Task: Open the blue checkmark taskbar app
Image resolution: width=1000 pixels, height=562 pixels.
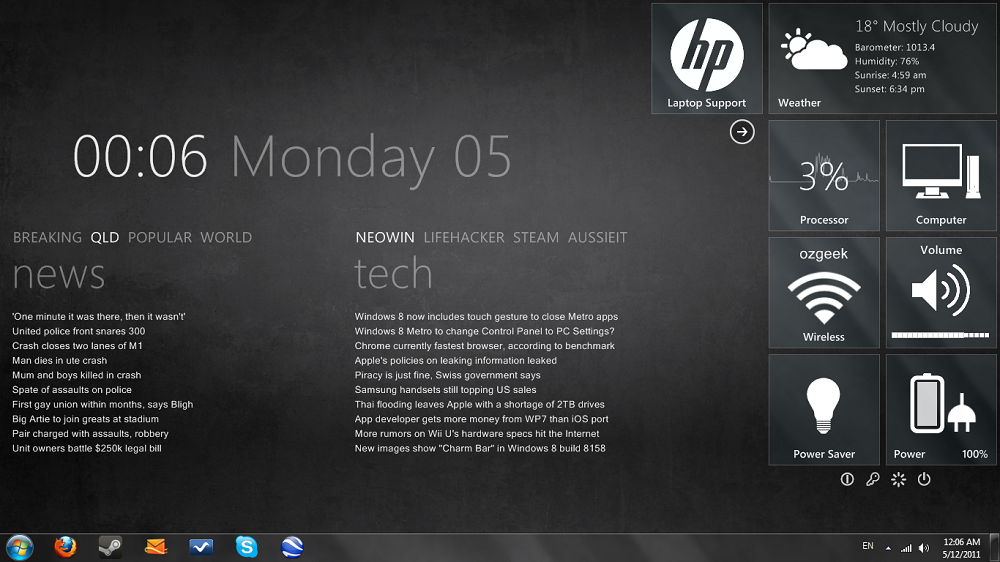Action: pos(201,547)
